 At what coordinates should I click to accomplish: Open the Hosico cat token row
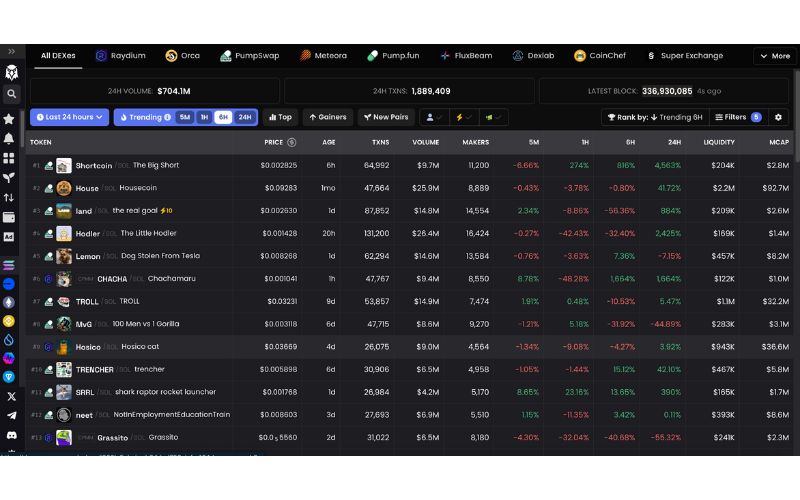point(409,347)
